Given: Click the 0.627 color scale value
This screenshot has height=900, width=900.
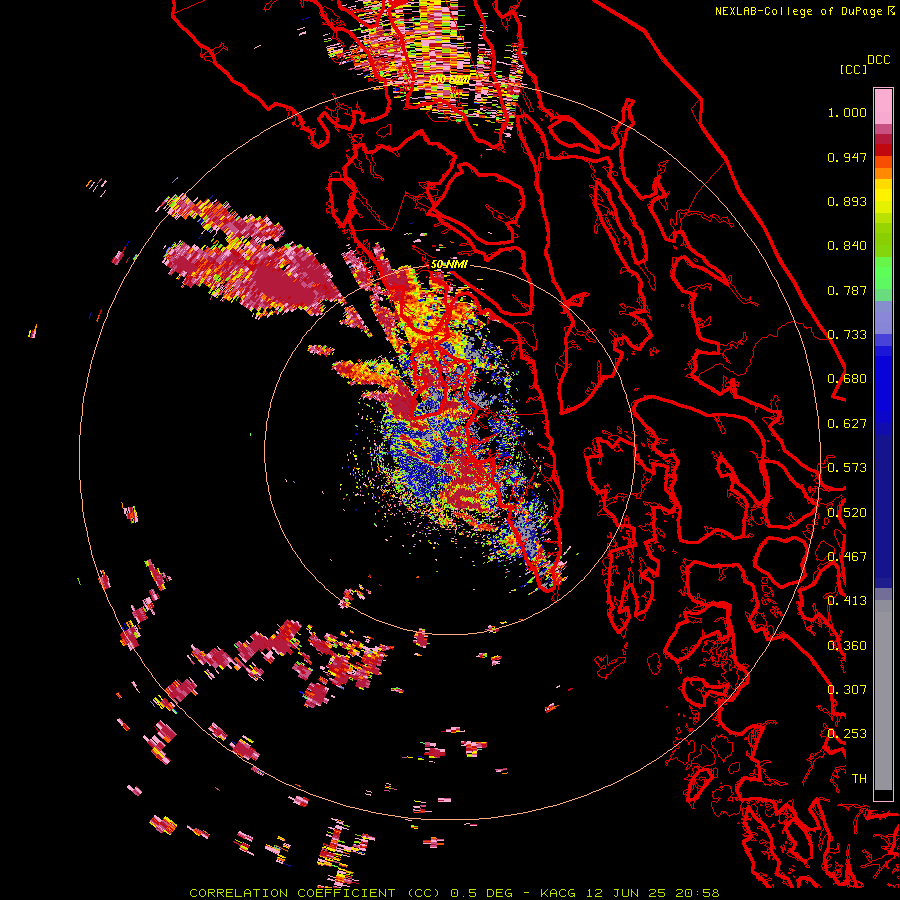Looking at the screenshot, I should coord(847,424).
